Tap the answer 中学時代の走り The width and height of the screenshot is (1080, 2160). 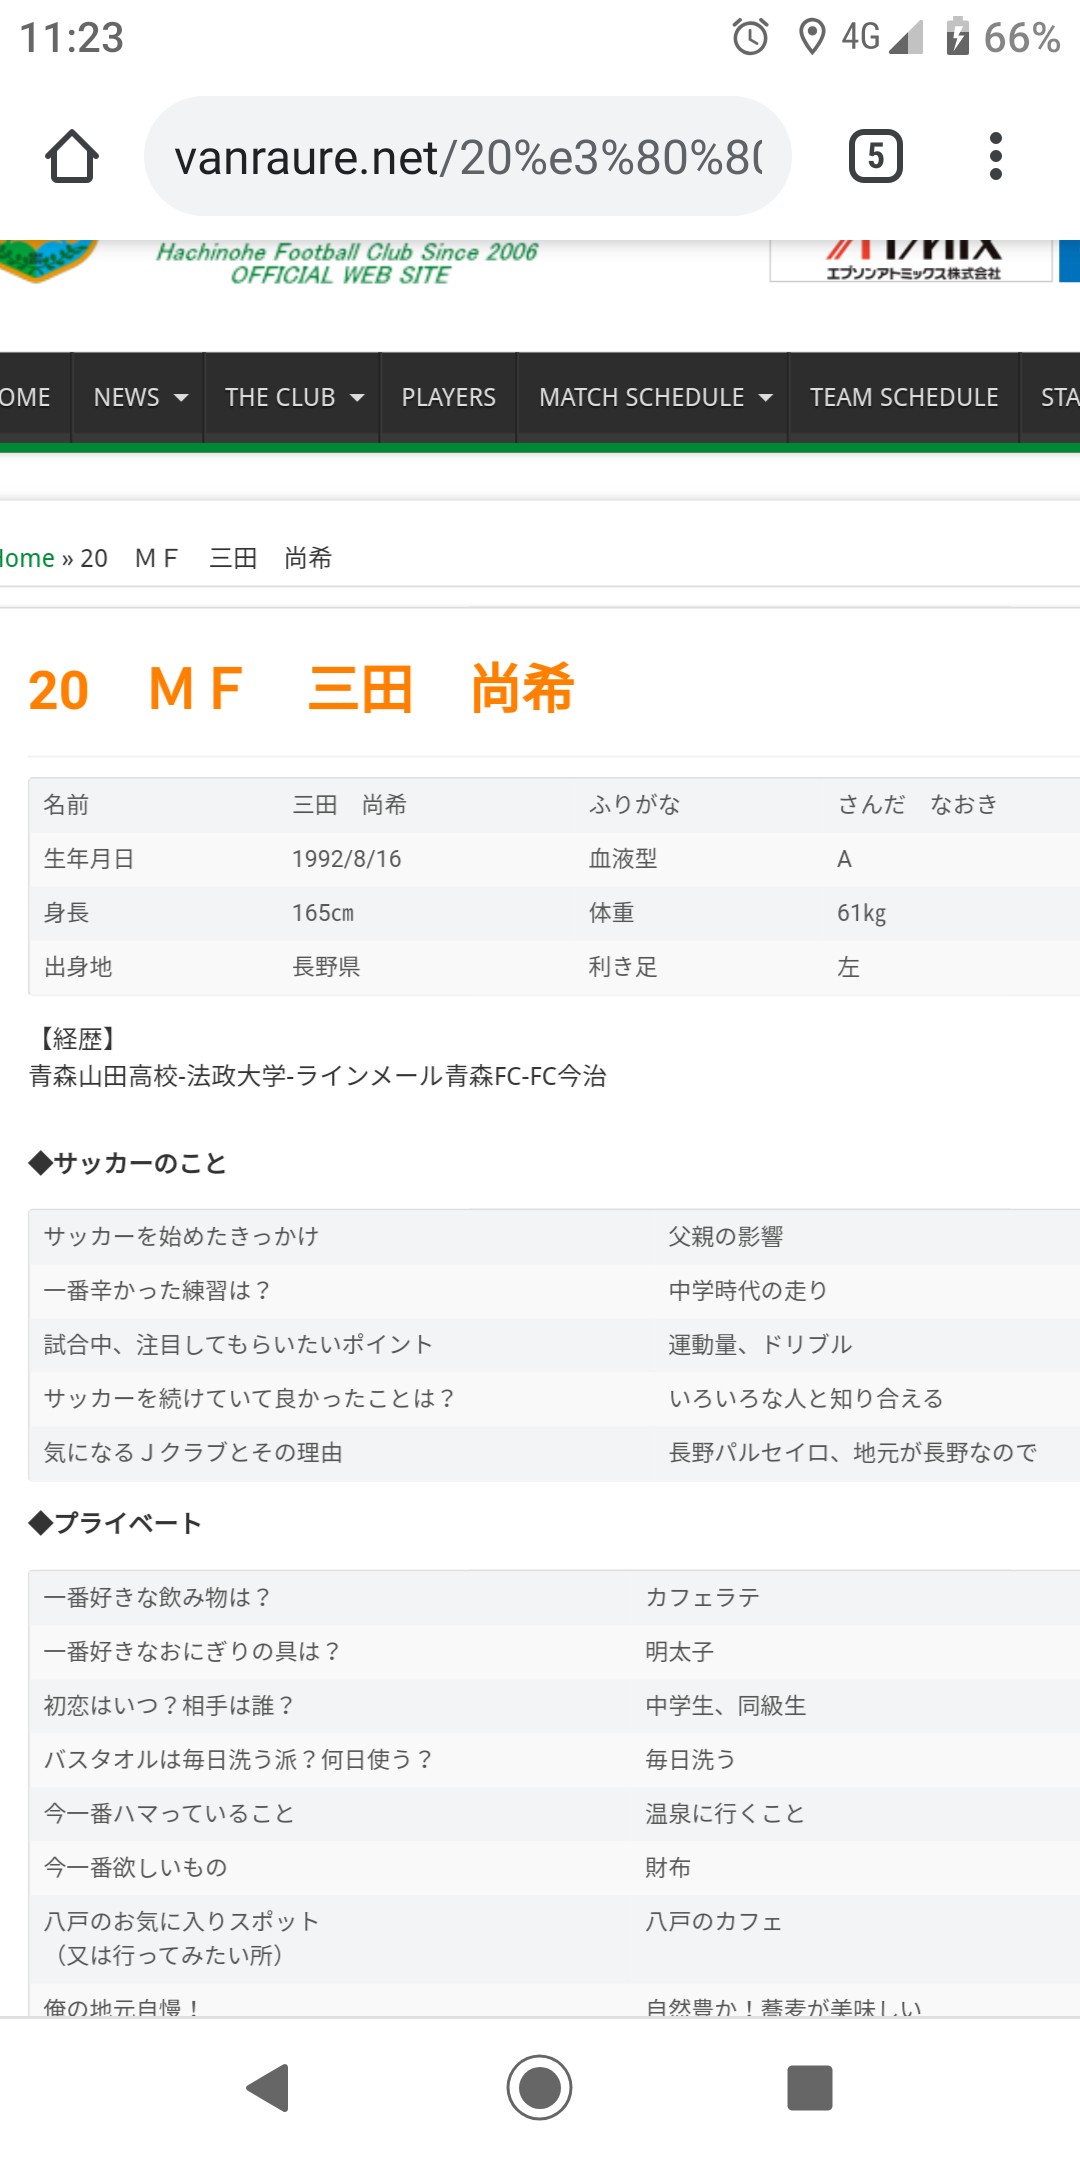[x=748, y=1291]
